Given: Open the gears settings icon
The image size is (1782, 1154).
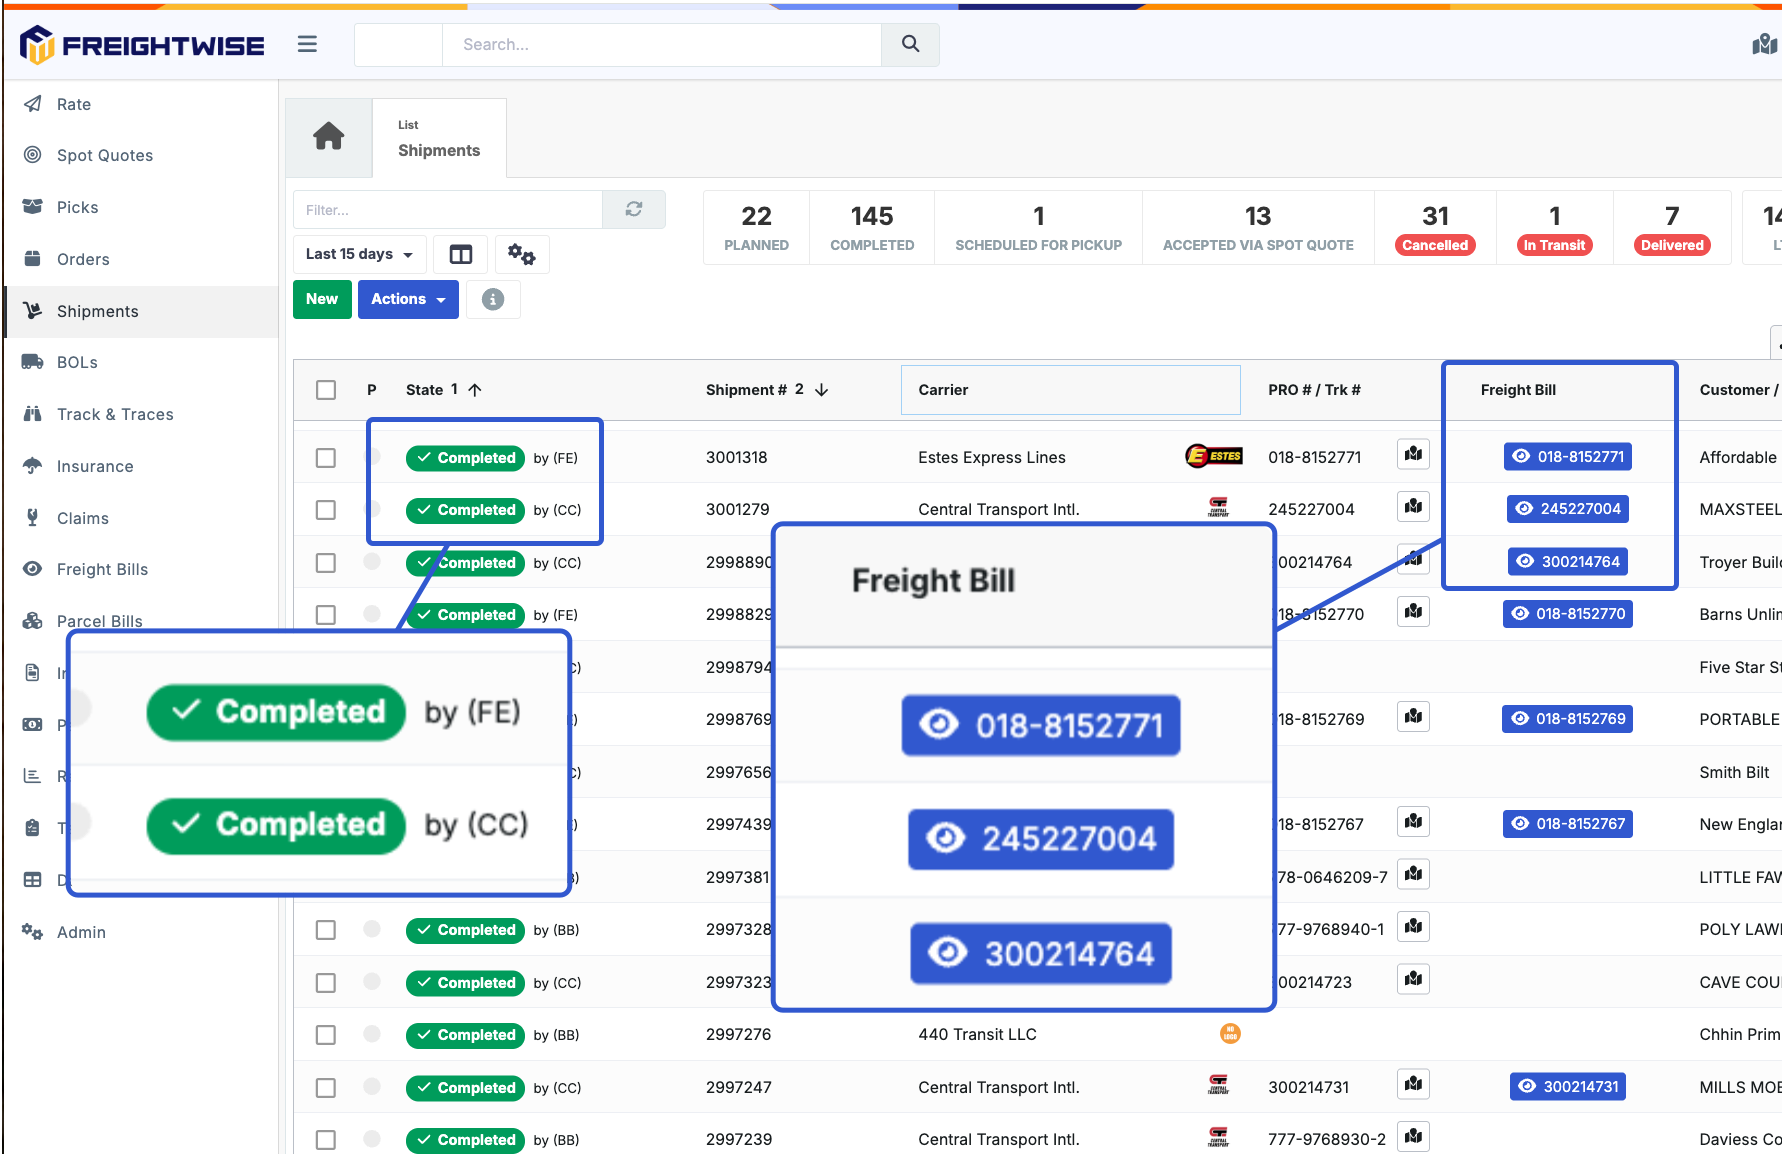Looking at the screenshot, I should click(521, 254).
